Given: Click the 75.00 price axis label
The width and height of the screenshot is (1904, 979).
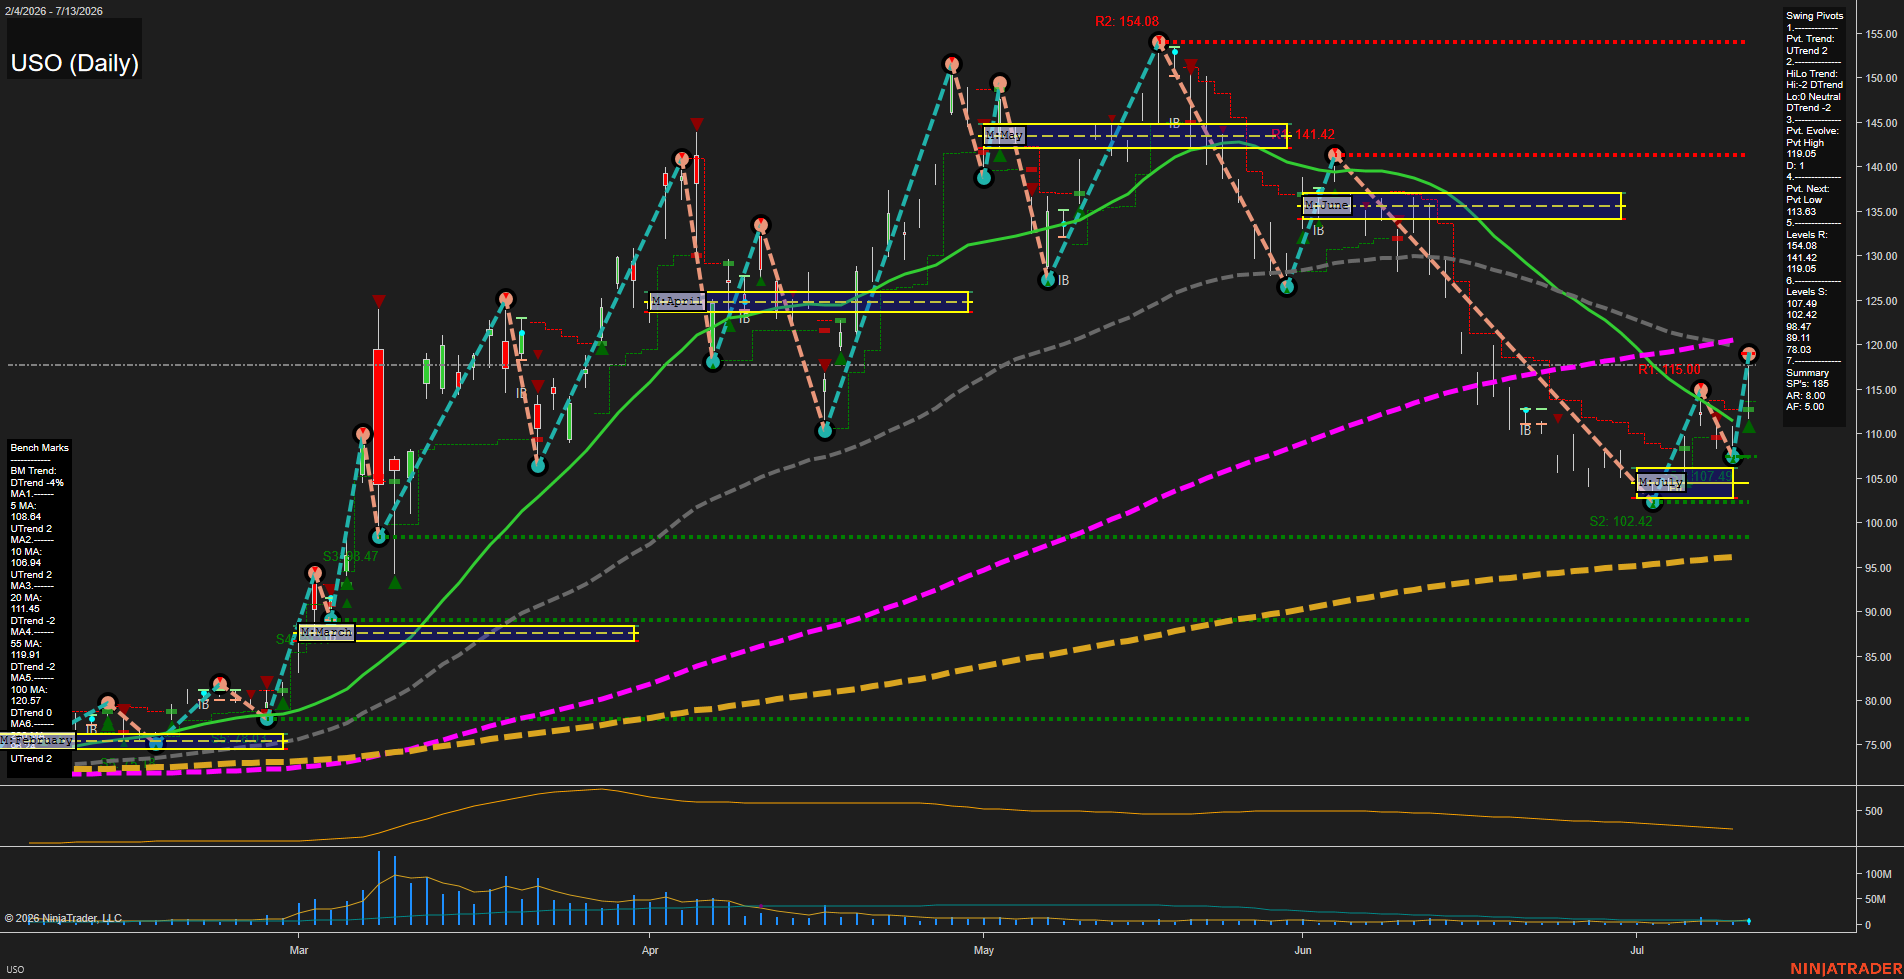Looking at the screenshot, I should (1877, 745).
